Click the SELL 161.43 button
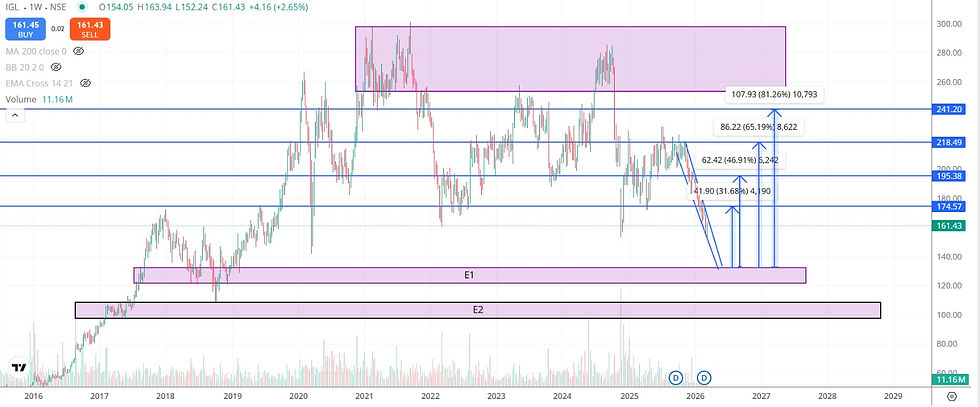The height and width of the screenshot is (407, 980). tap(90, 29)
